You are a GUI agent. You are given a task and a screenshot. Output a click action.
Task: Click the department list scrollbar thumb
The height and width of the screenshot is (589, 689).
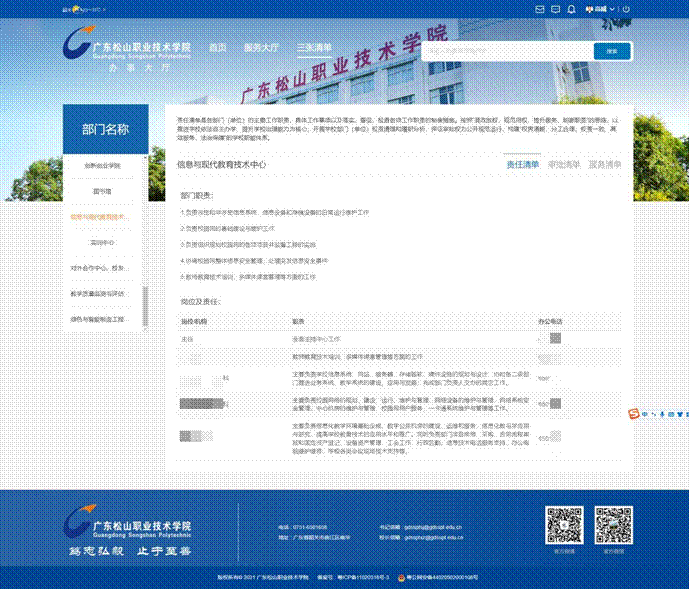coord(145,306)
